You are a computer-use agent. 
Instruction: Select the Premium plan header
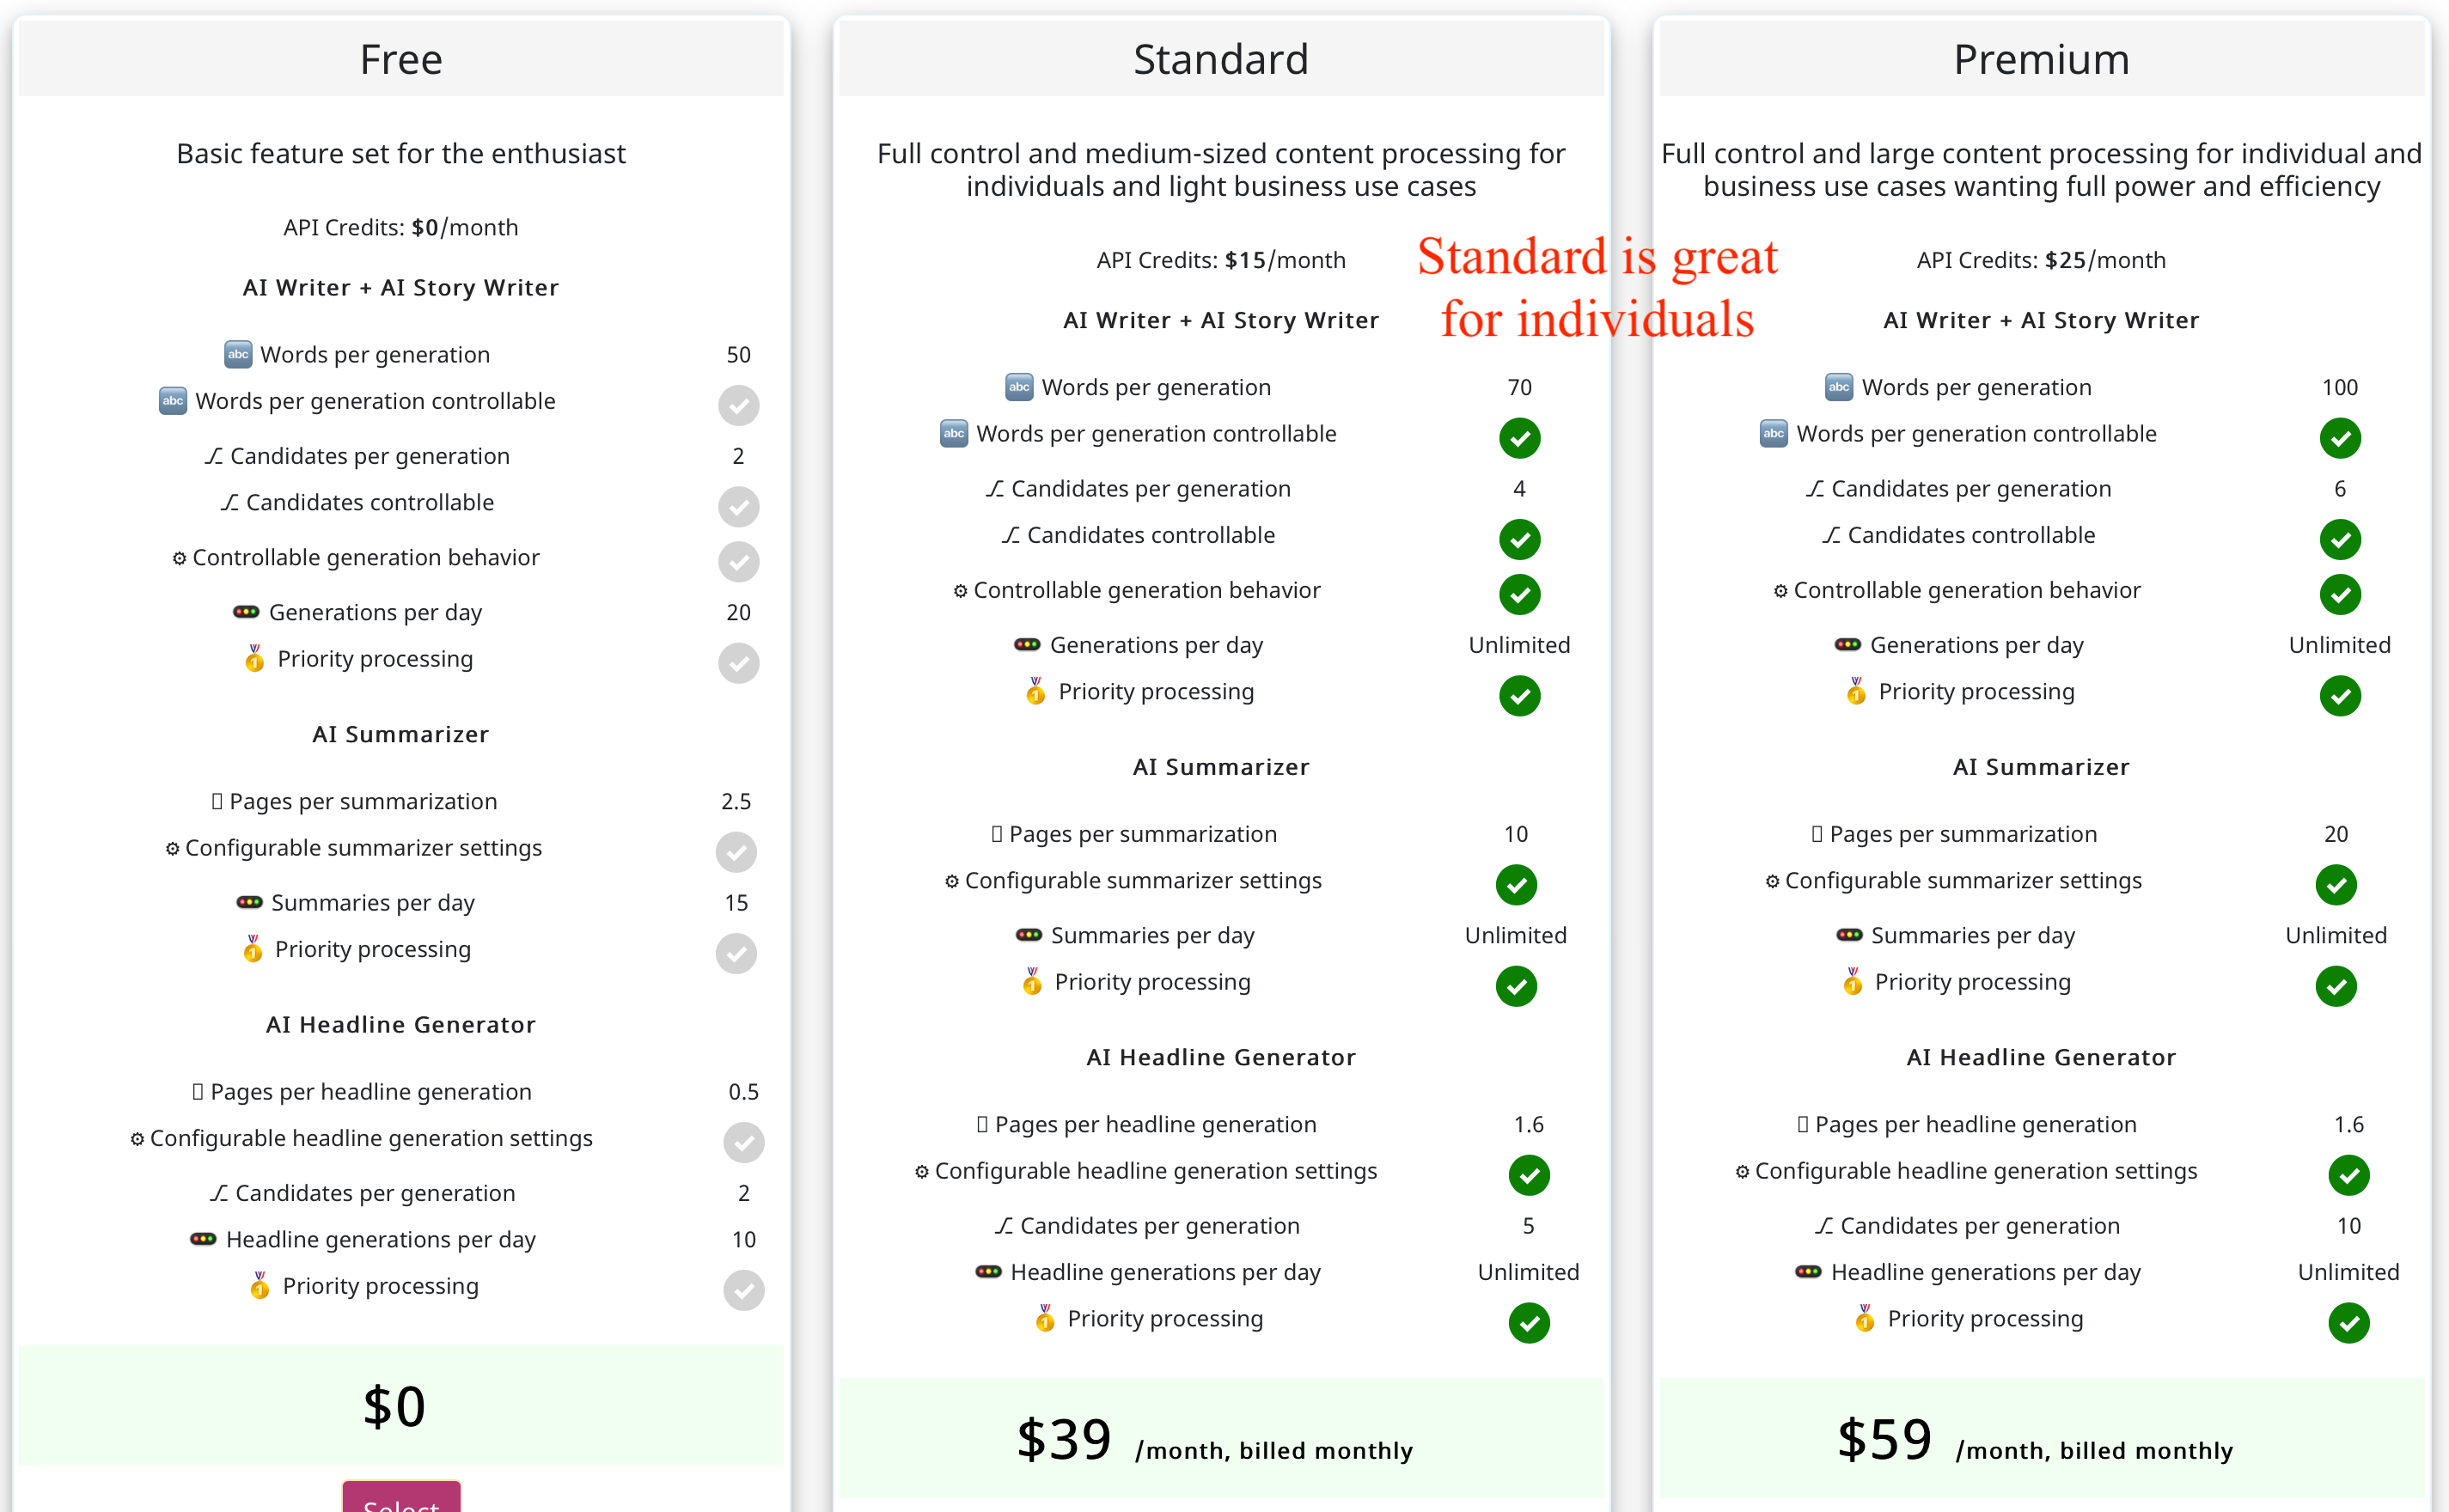tap(2041, 59)
